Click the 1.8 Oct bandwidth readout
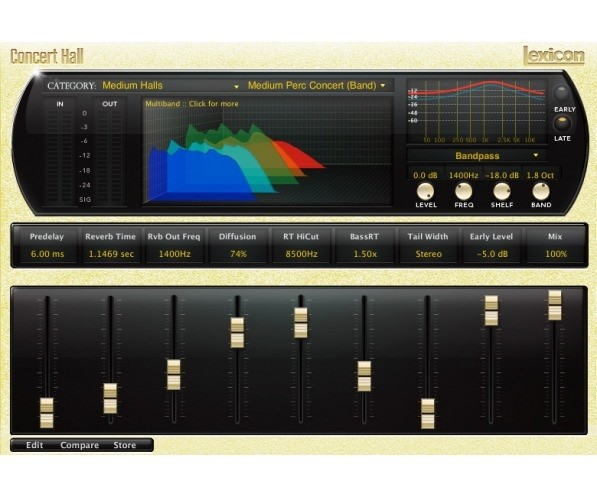 click(x=540, y=175)
